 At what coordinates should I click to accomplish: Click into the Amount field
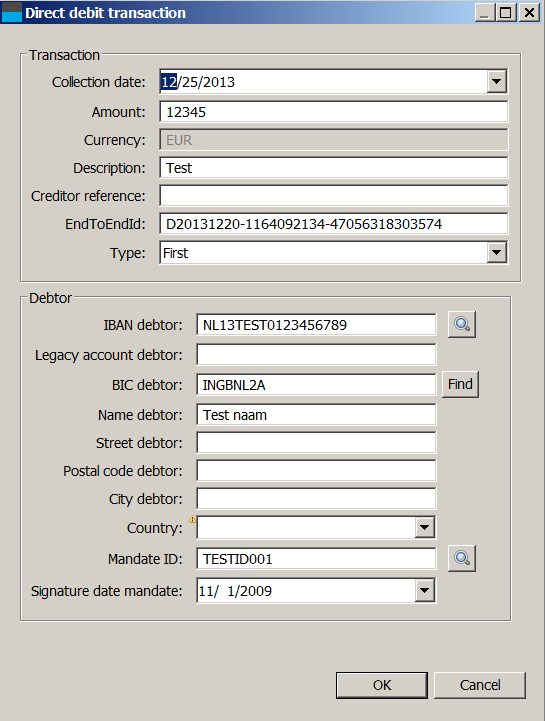(333, 112)
